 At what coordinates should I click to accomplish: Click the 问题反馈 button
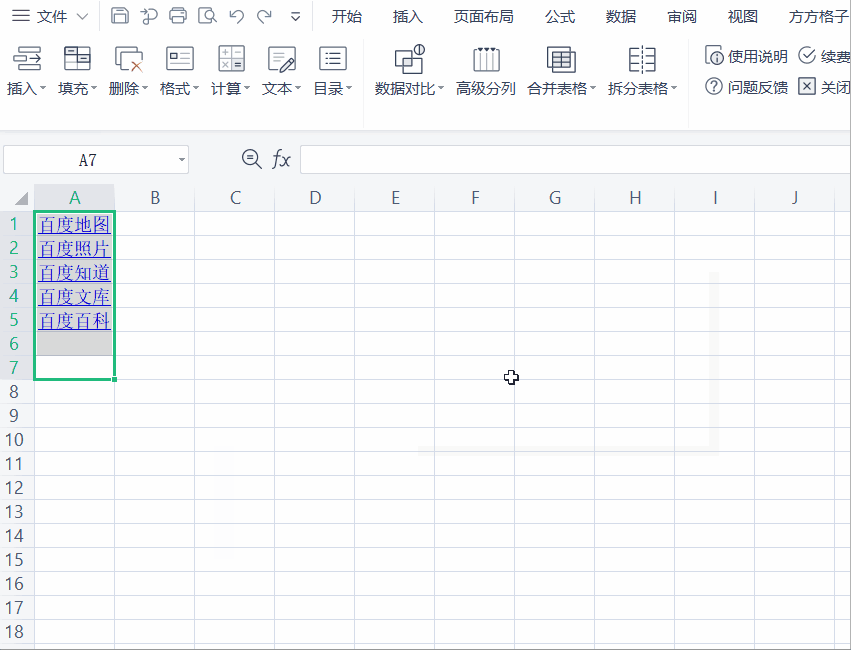point(746,86)
